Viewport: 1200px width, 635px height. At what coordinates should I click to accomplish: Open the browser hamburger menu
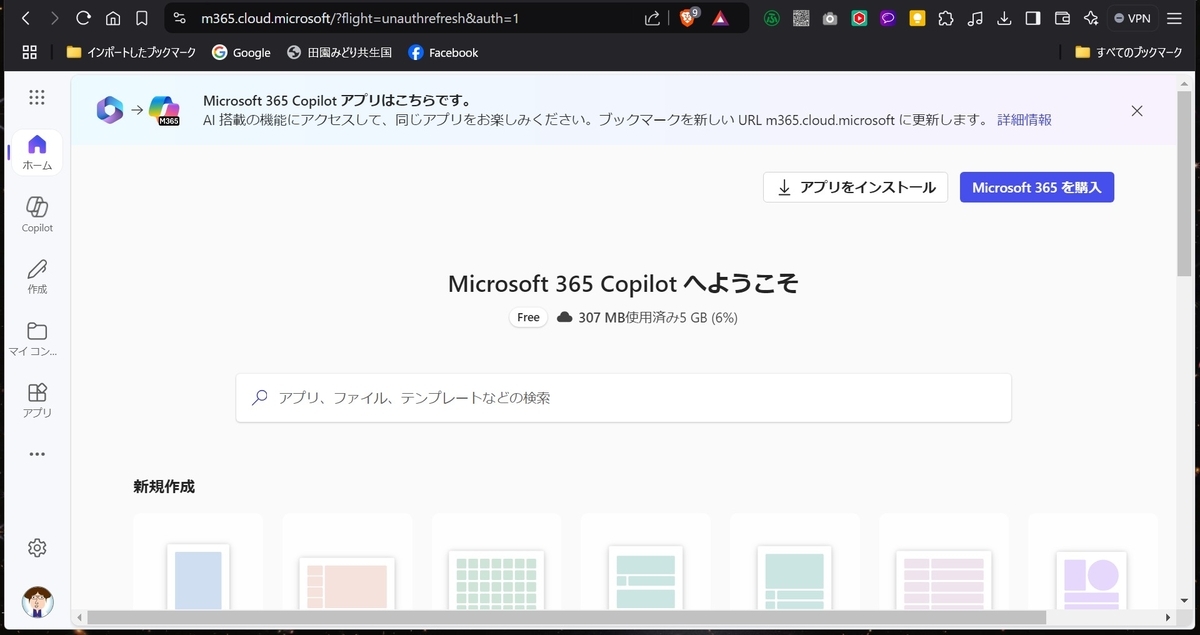[1174, 18]
